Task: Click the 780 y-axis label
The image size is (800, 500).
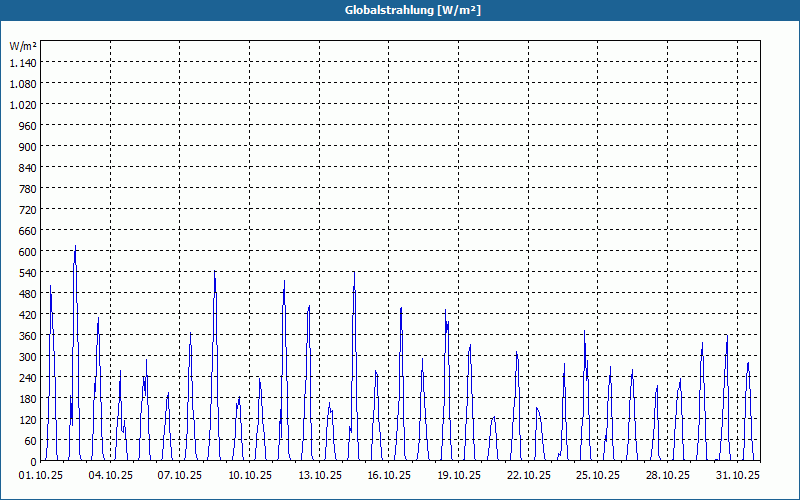Action: pos(27,189)
